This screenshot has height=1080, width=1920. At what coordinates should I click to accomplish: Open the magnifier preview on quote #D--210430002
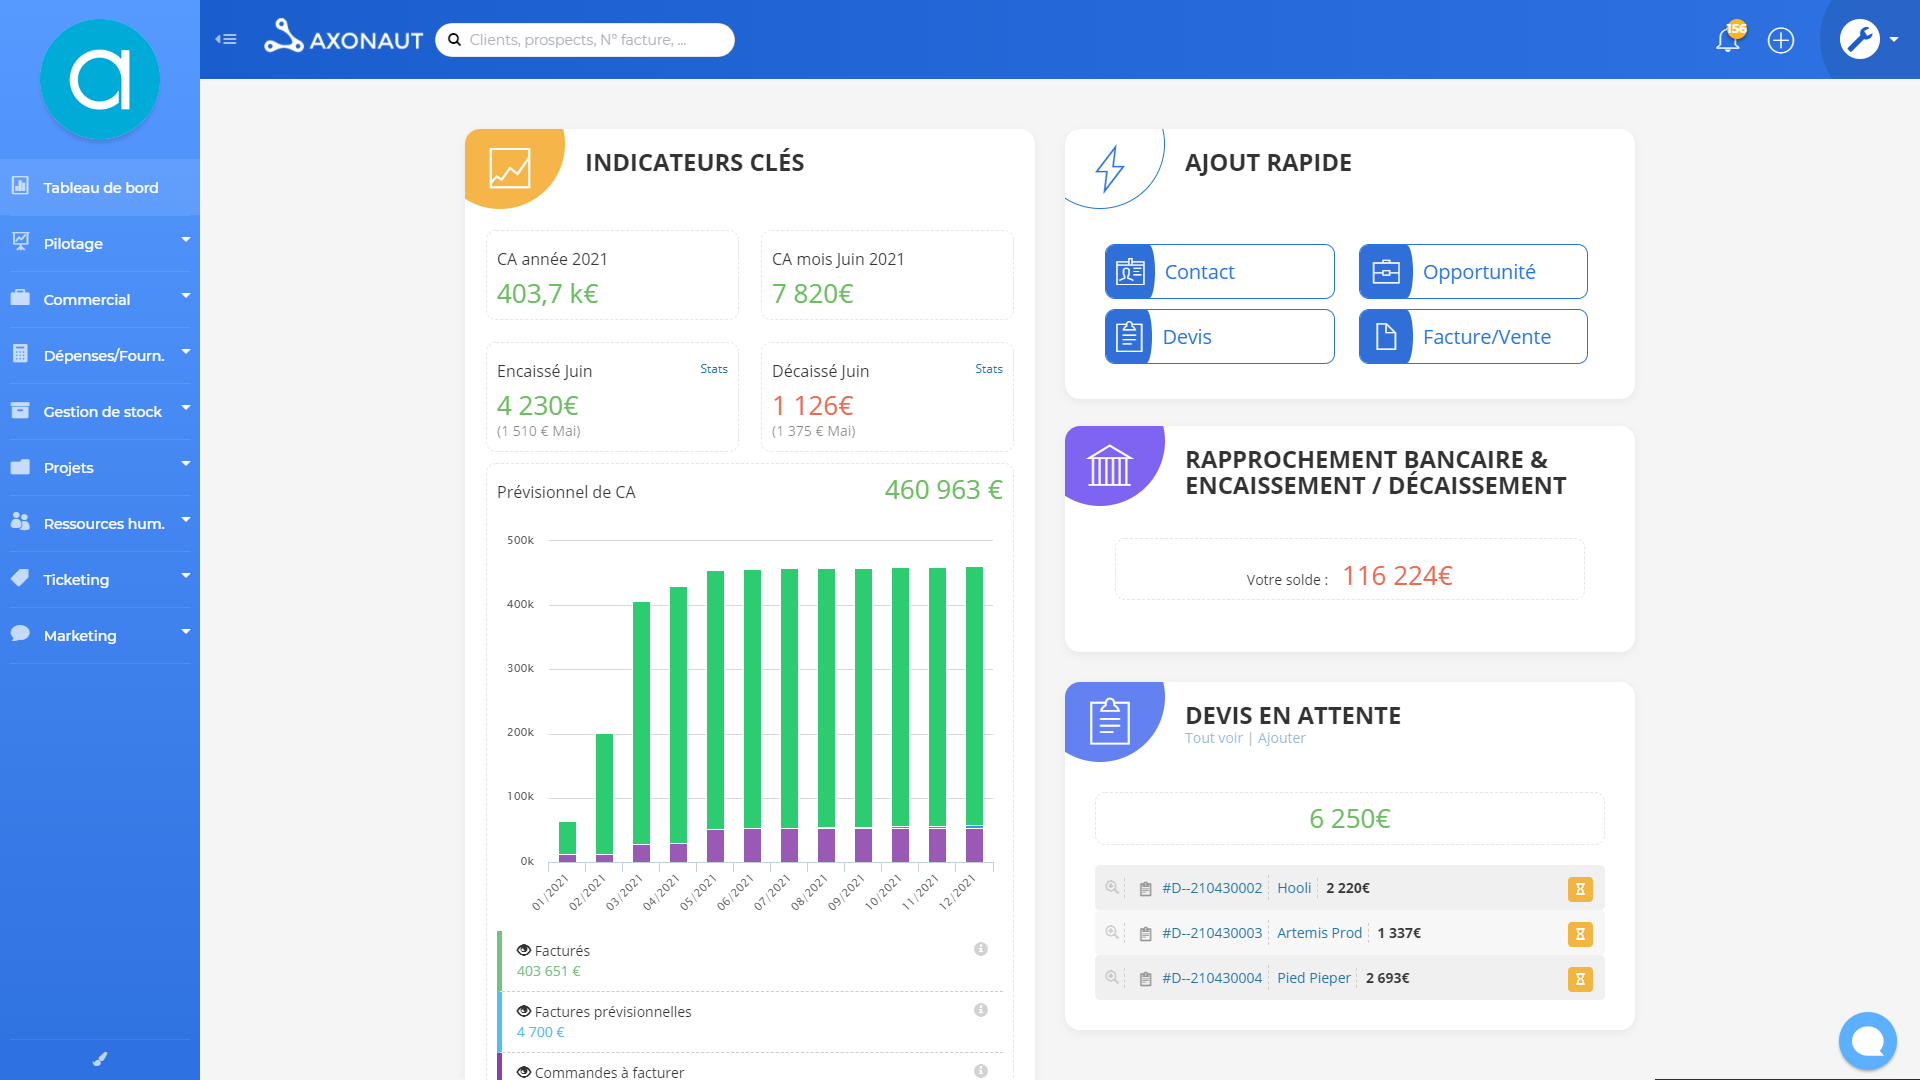tap(1112, 888)
